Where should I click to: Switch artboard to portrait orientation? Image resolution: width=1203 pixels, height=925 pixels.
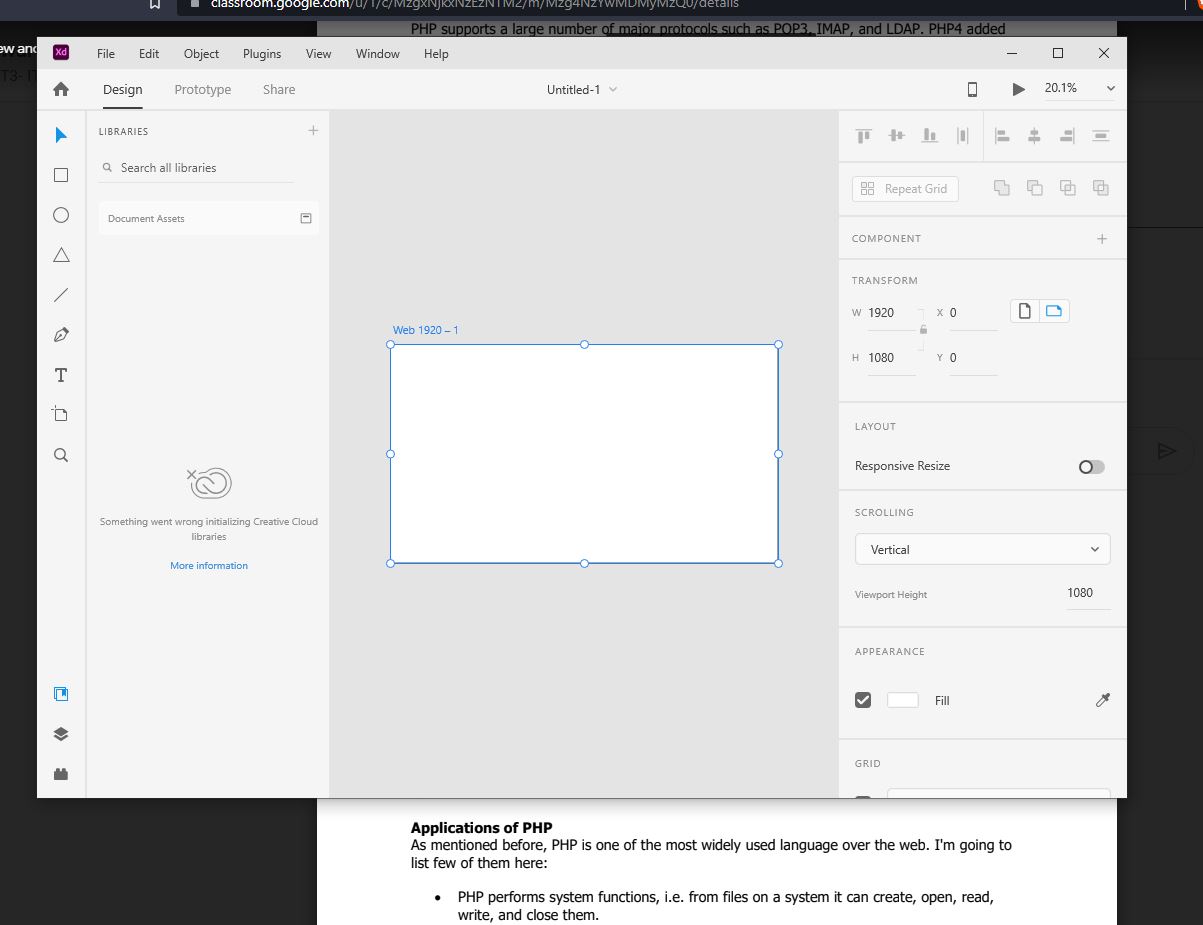(x=1024, y=312)
